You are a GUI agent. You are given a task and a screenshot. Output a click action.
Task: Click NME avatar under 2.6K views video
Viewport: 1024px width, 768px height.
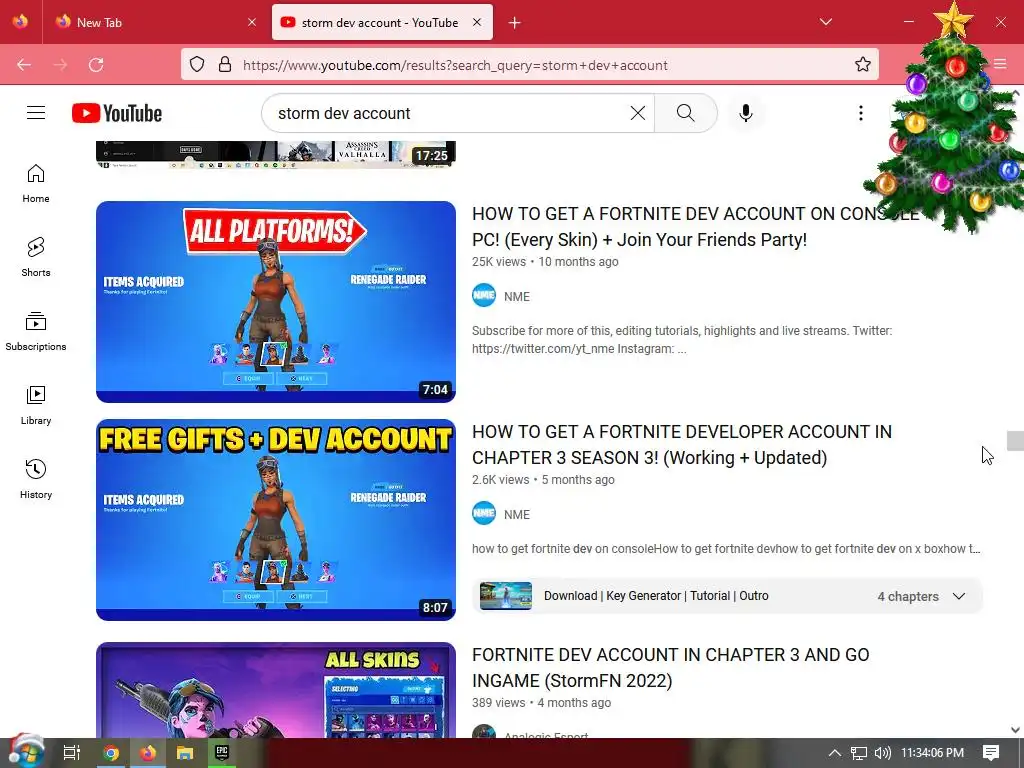tap(484, 513)
